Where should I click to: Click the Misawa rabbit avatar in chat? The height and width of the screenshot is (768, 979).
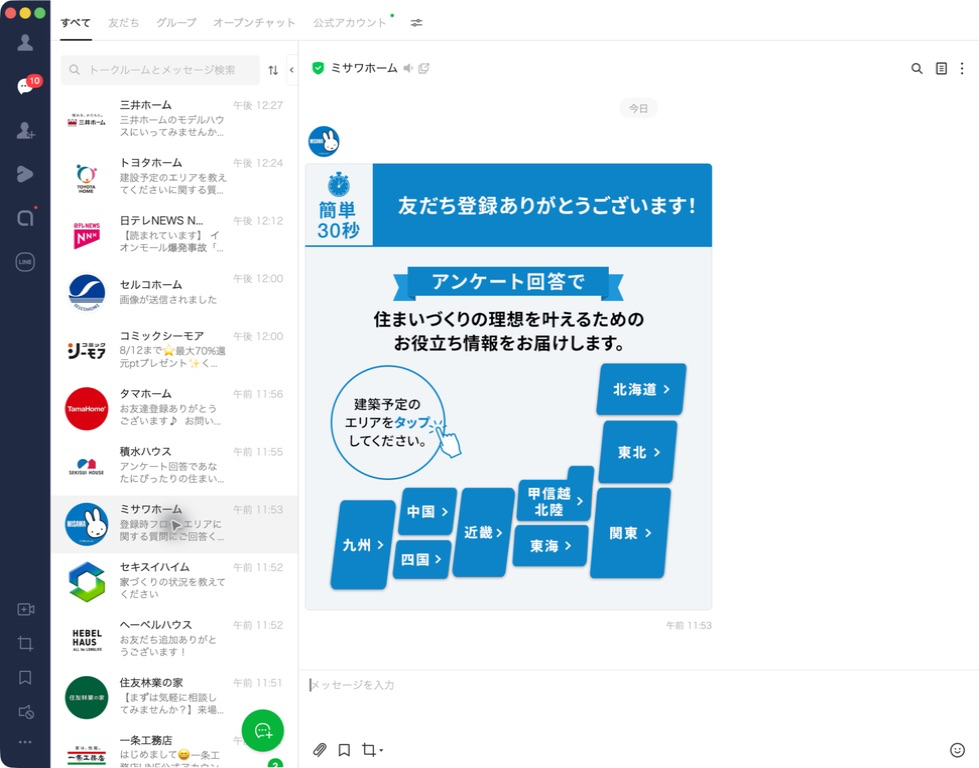point(323,141)
